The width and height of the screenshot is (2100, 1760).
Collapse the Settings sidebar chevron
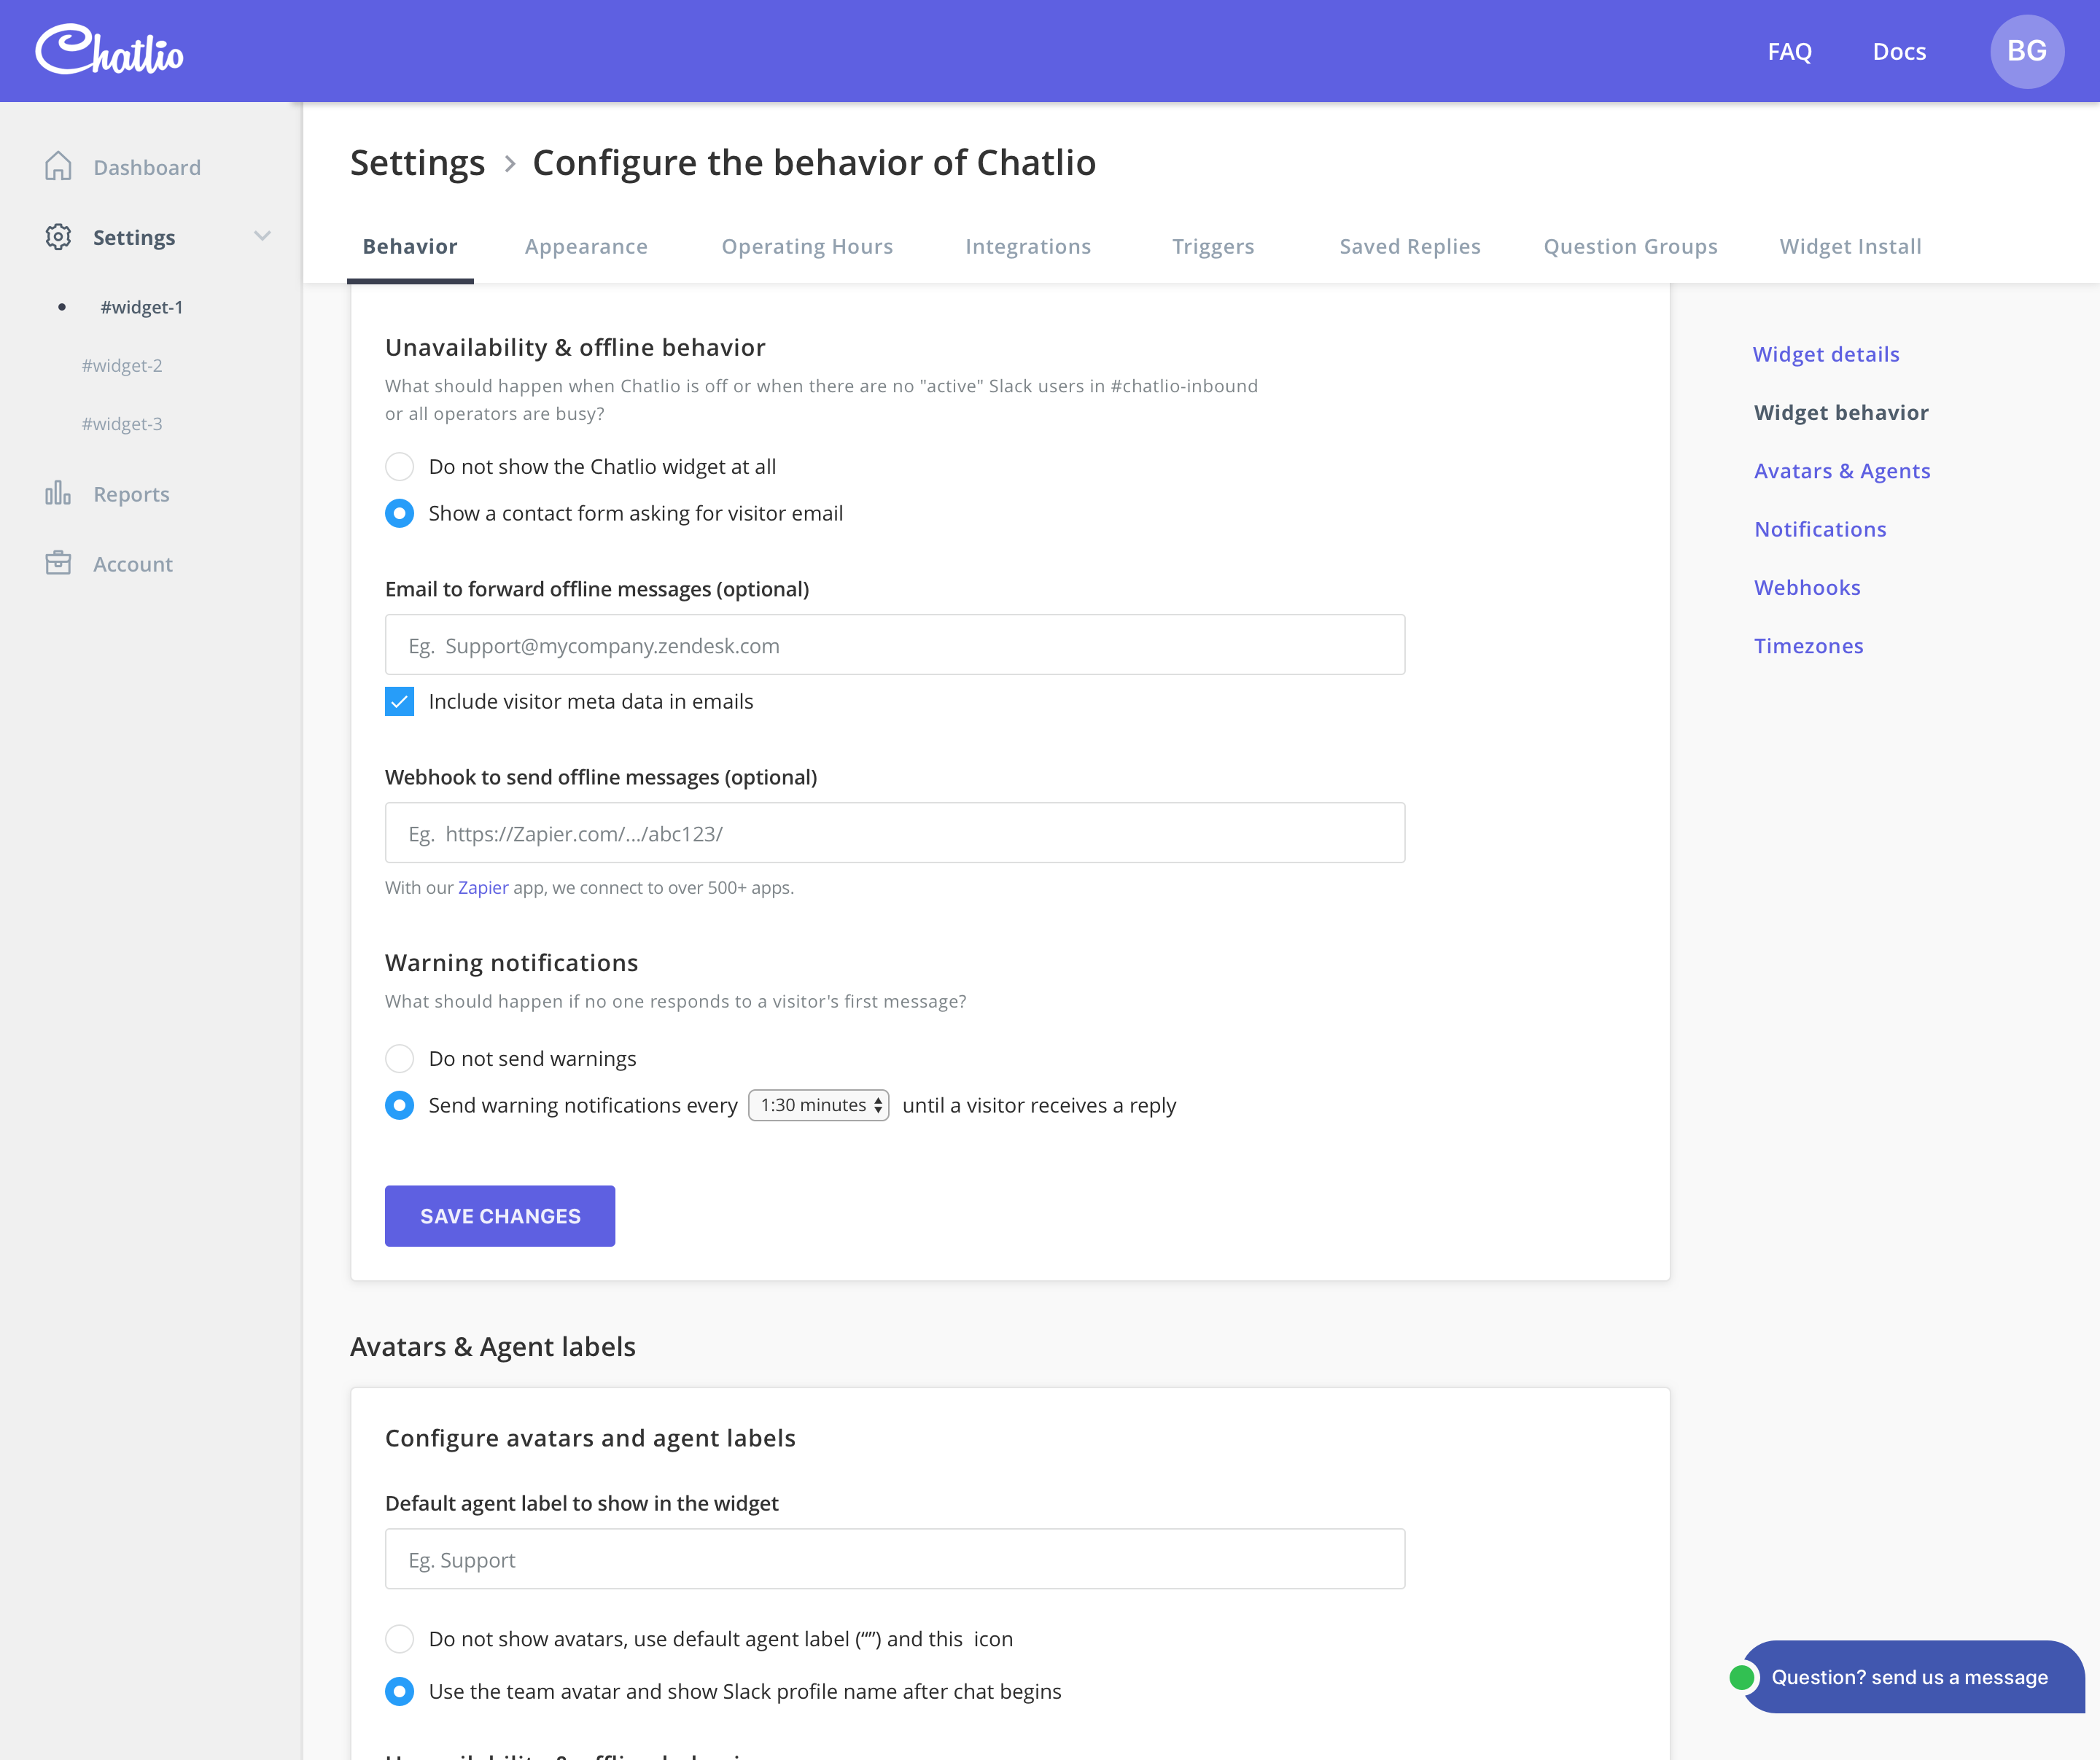pyautogui.click(x=262, y=236)
